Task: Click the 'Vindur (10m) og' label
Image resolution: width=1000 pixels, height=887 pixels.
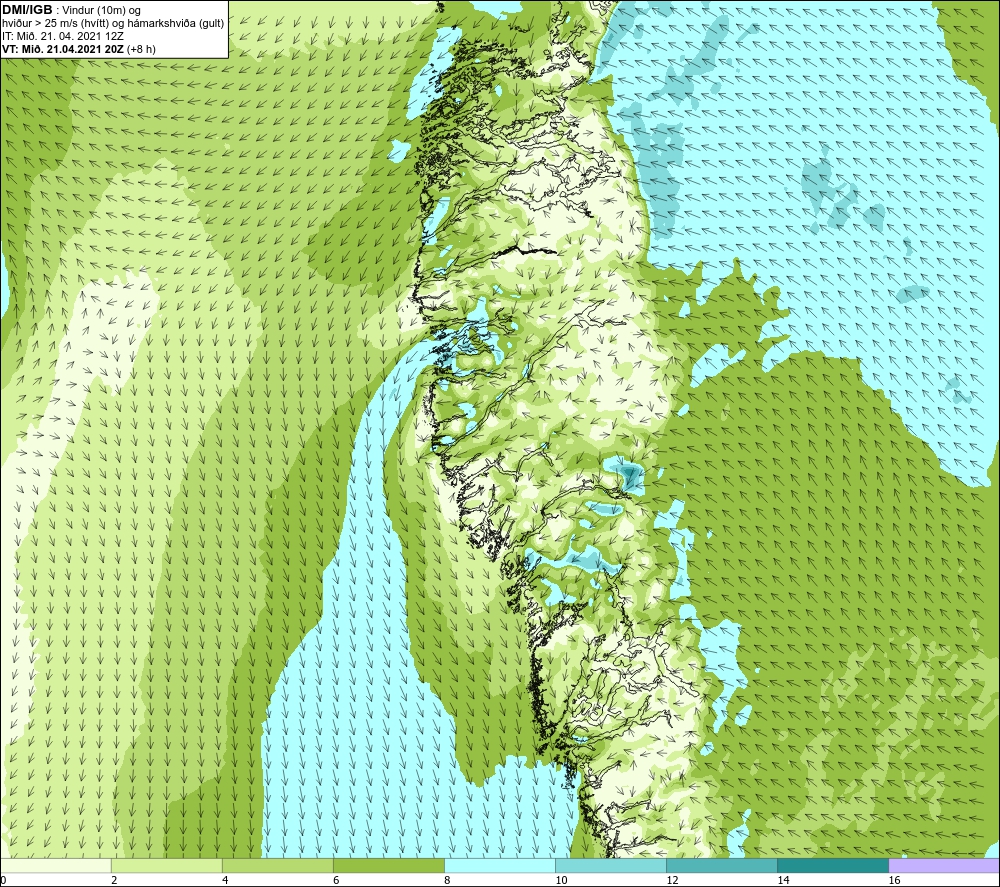Action: [x=103, y=11]
